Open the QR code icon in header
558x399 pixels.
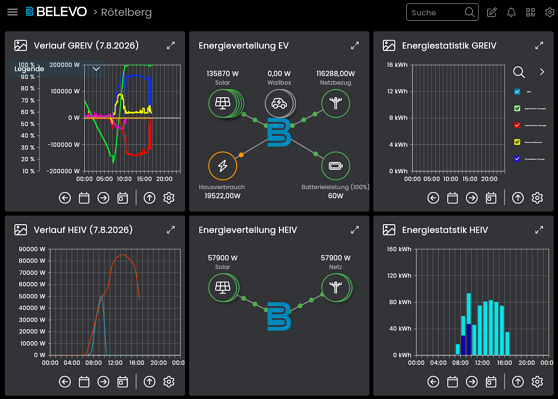(x=530, y=12)
